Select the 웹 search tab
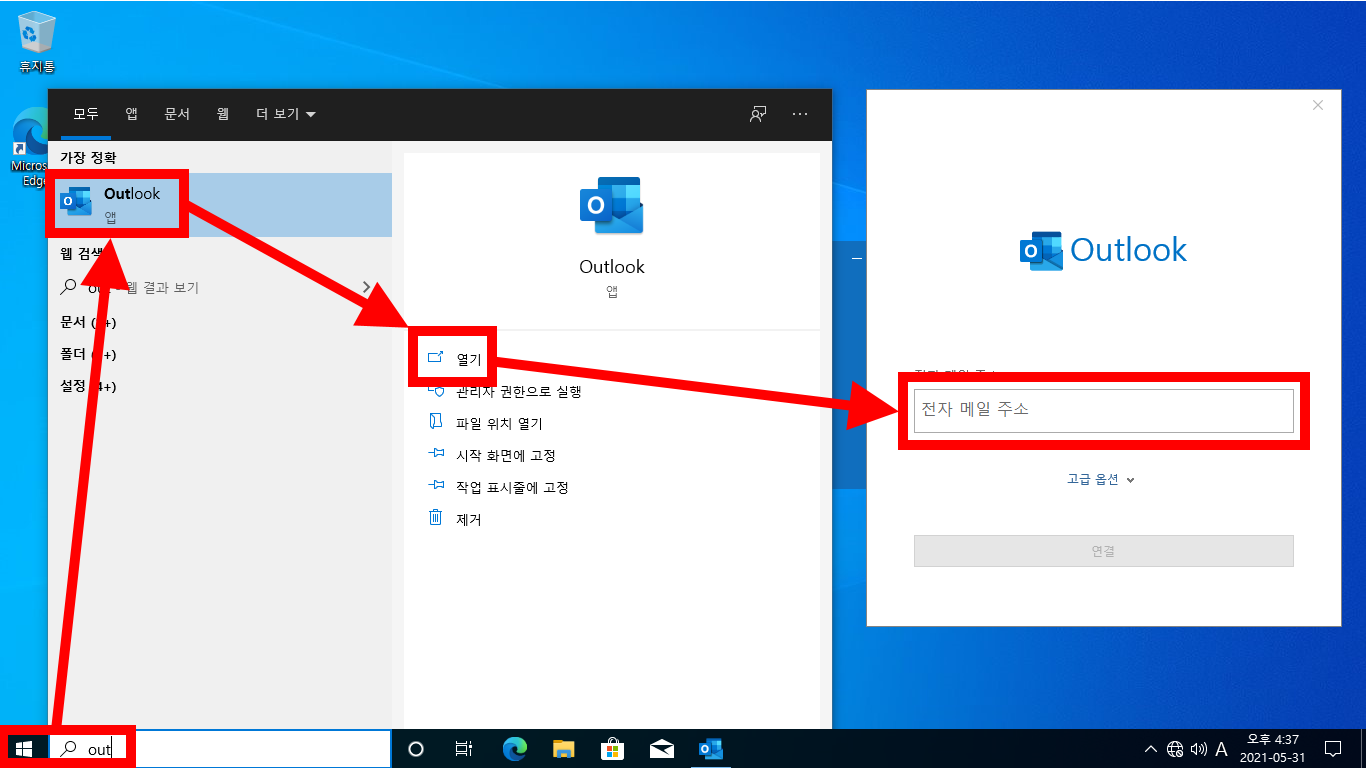This screenshot has height=768, width=1366. pyautogui.click(x=223, y=114)
